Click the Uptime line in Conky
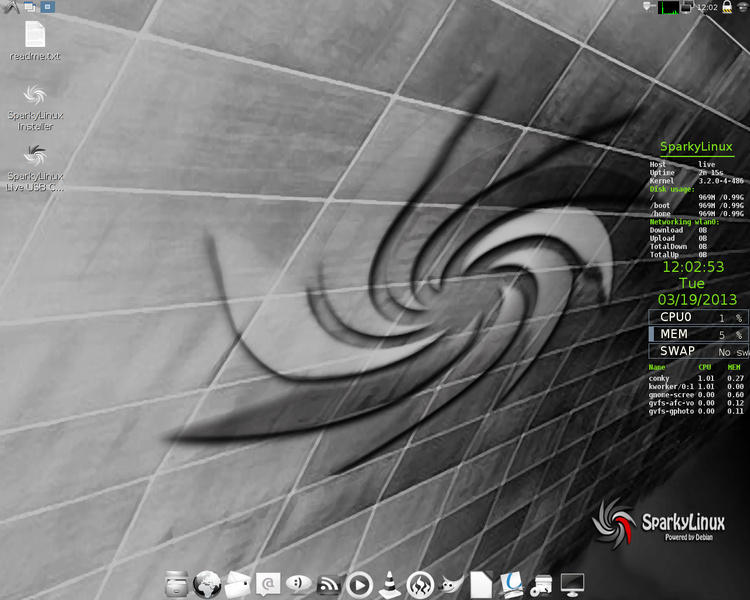The height and width of the screenshot is (600, 750). (686, 173)
